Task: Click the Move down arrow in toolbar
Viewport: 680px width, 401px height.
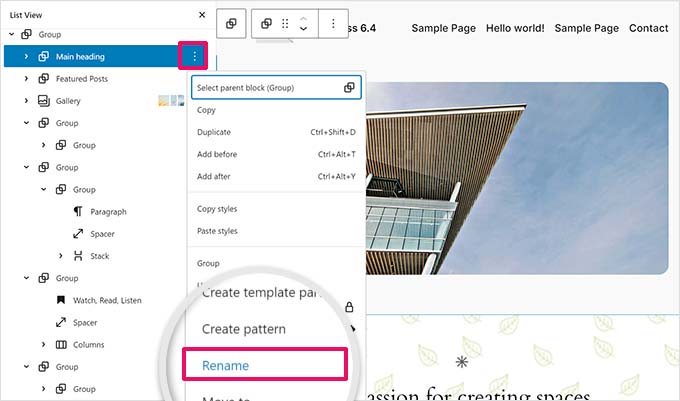Action: pyautogui.click(x=303, y=29)
